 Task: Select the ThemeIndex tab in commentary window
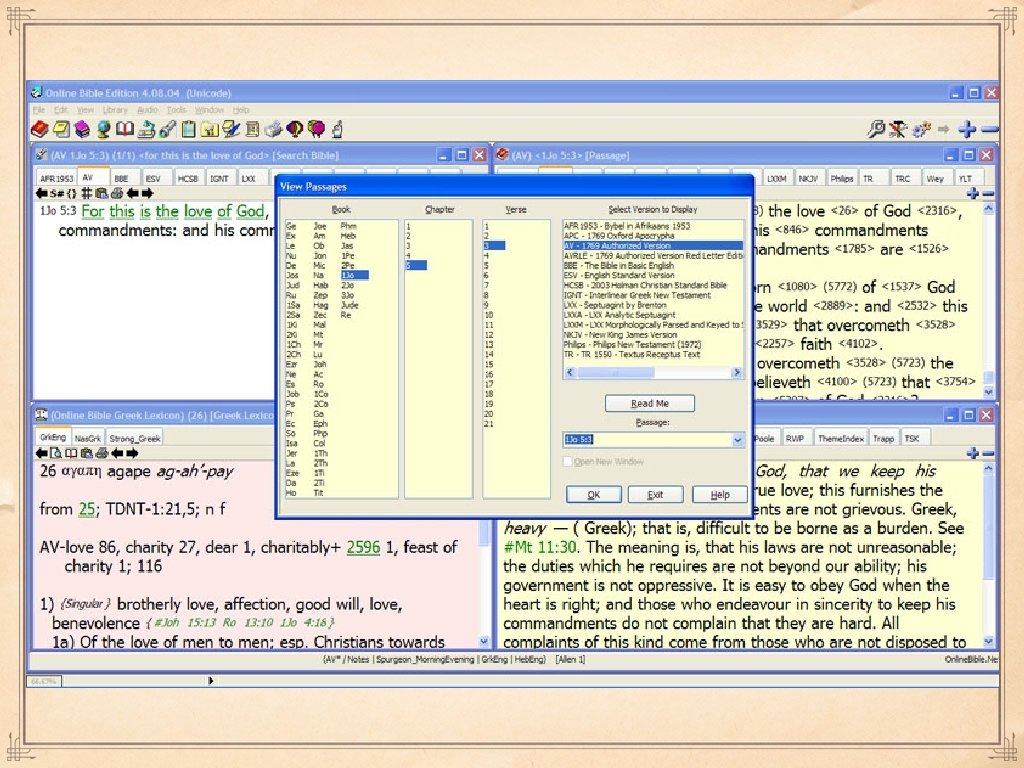tap(841, 438)
